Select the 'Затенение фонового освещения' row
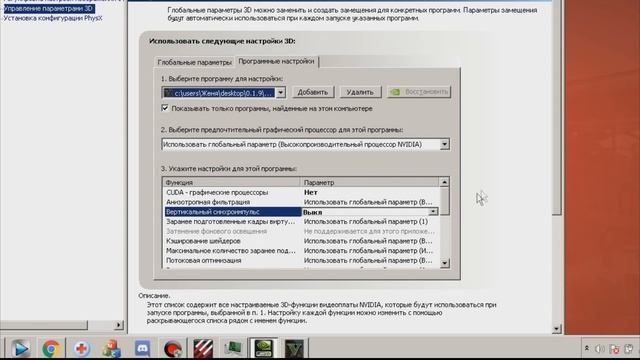 [x=301, y=231]
